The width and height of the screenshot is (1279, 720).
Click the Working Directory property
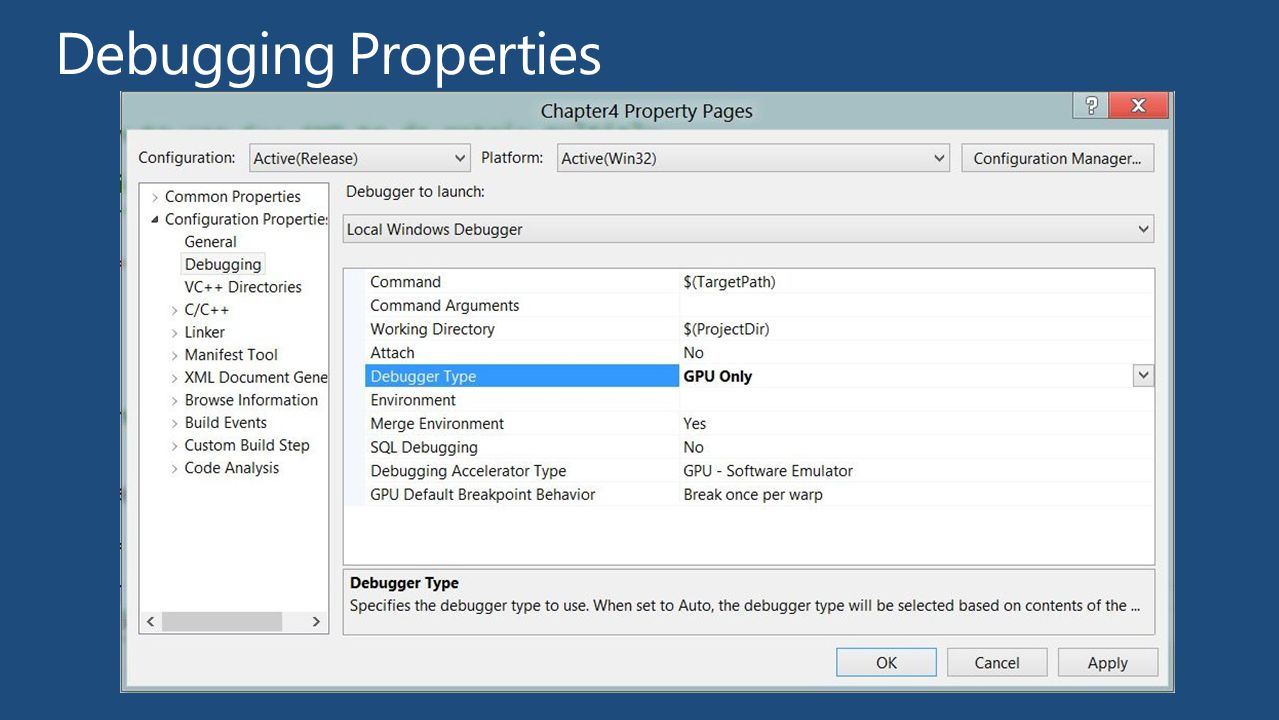[x=432, y=329]
